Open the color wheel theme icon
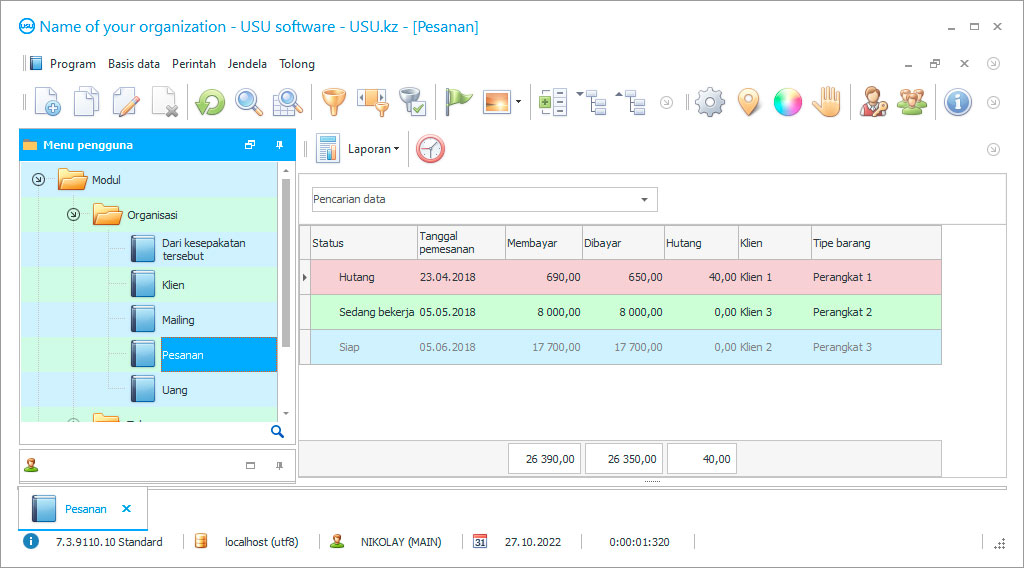 788,103
